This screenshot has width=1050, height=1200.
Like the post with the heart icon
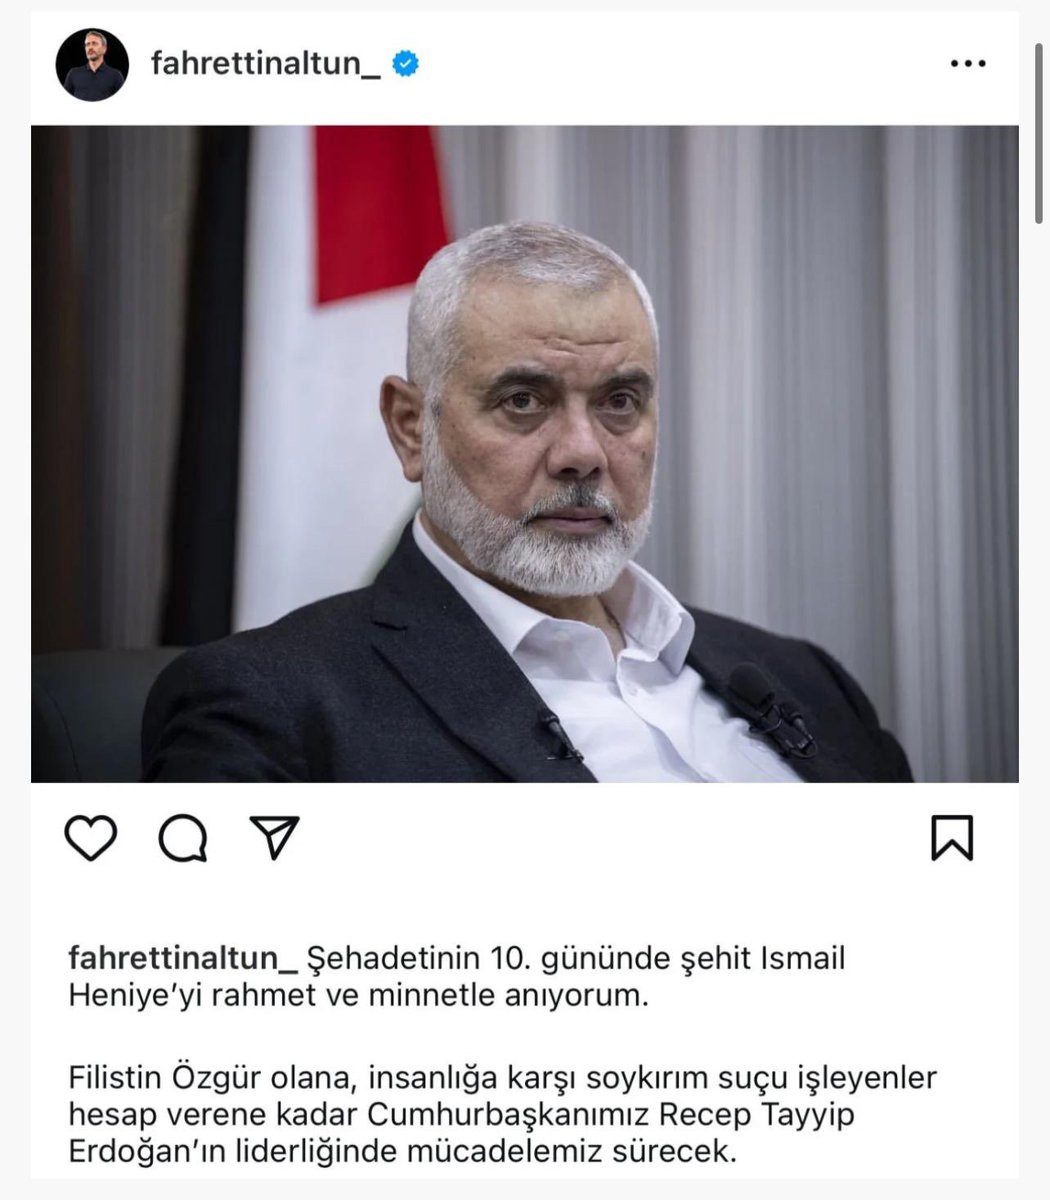91,838
